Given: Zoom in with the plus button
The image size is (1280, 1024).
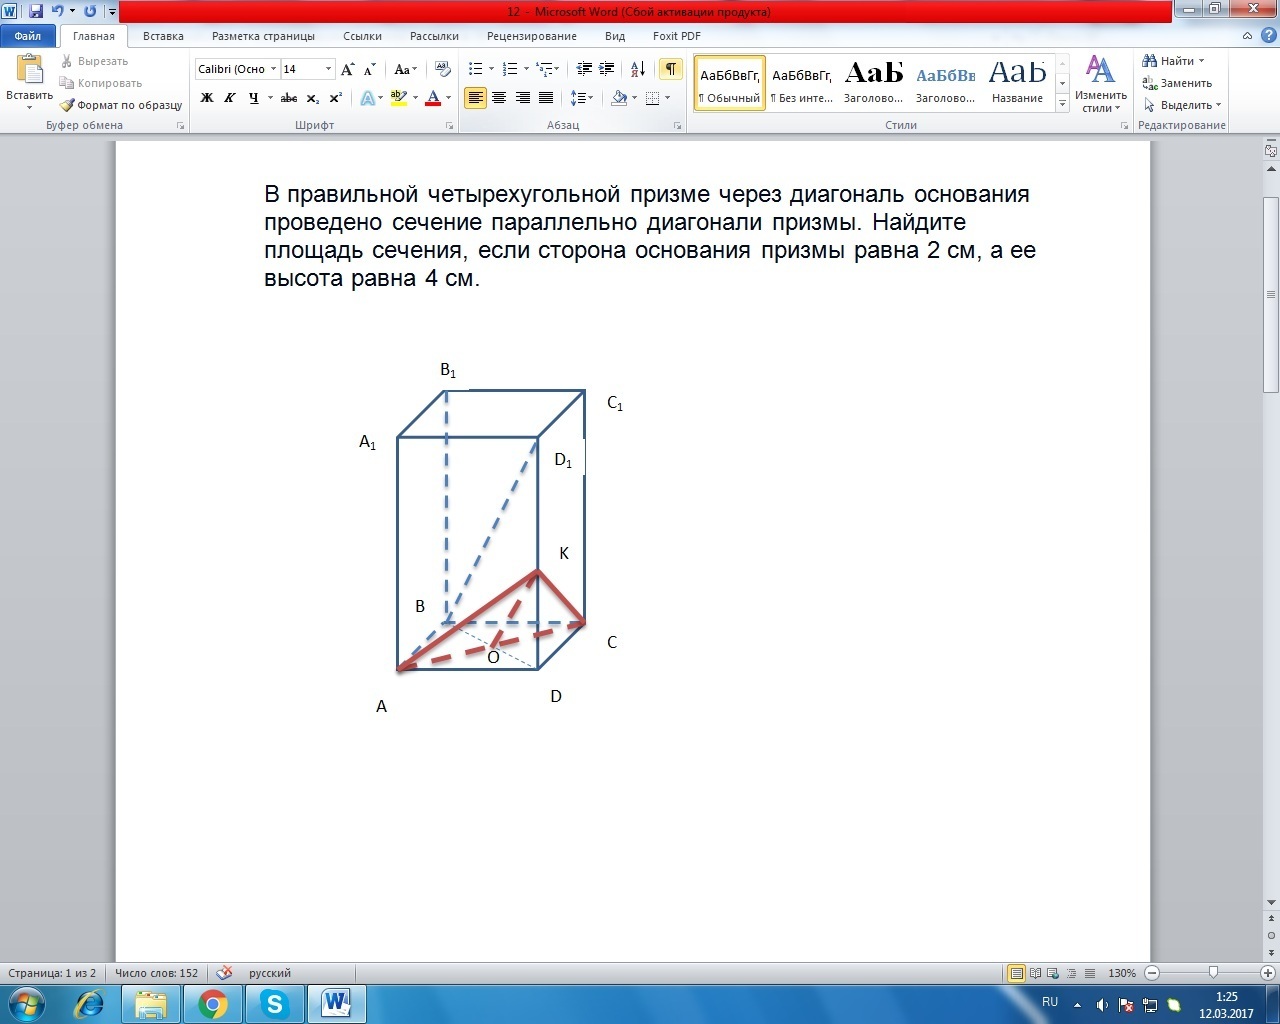Looking at the screenshot, I should click(1268, 973).
